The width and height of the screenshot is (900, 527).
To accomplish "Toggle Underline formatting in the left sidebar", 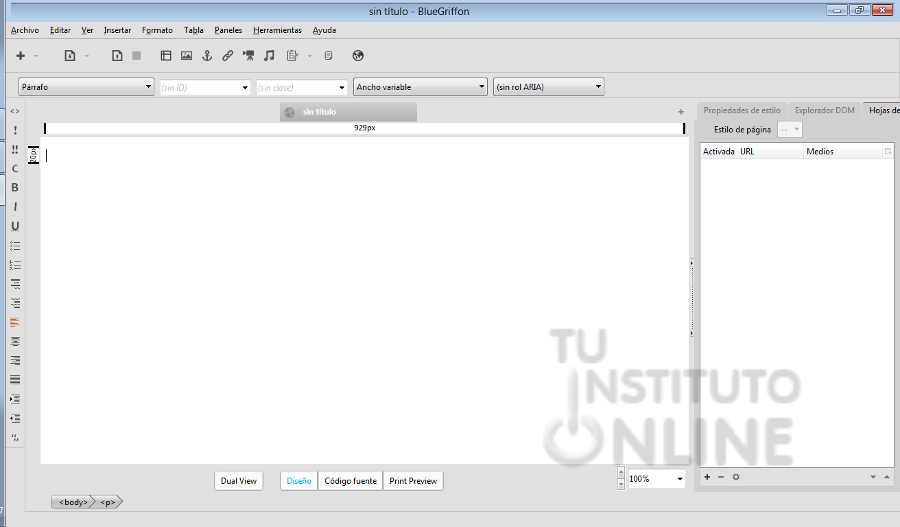I will 15,226.
